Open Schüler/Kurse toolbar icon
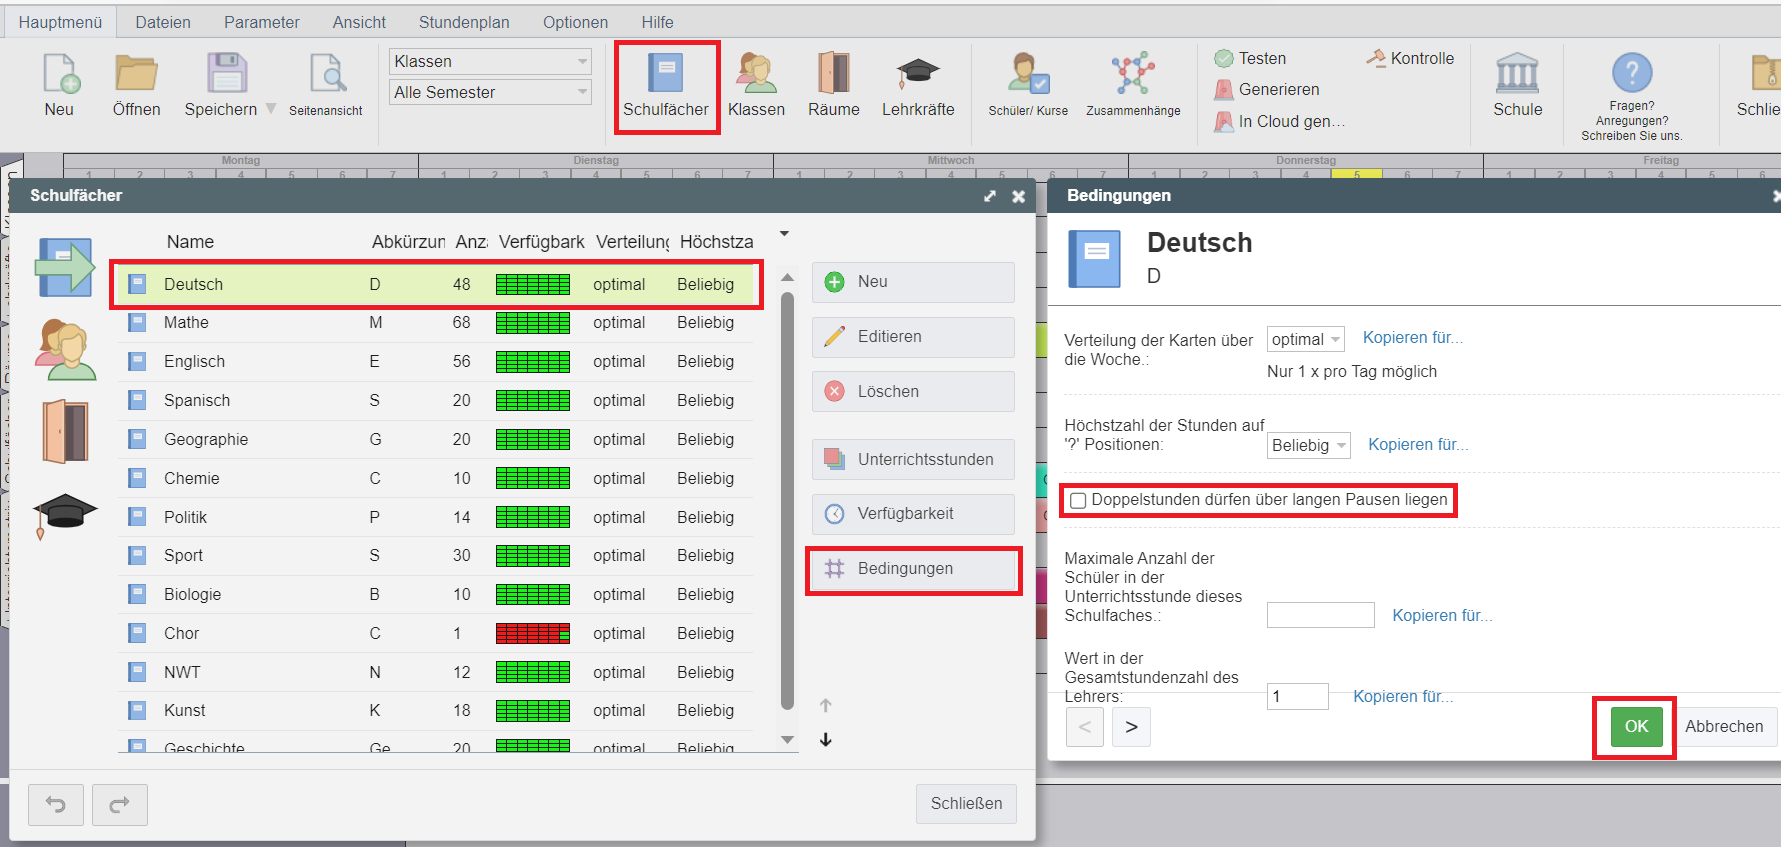Image resolution: width=1781 pixels, height=847 pixels. click(x=1028, y=74)
